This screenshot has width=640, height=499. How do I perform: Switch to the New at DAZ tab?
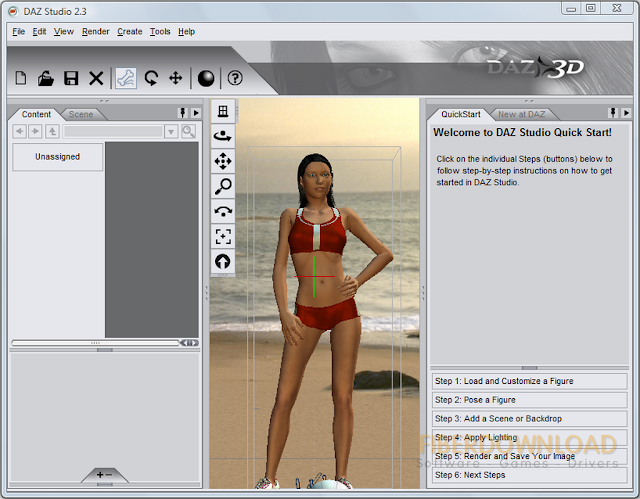click(x=522, y=114)
